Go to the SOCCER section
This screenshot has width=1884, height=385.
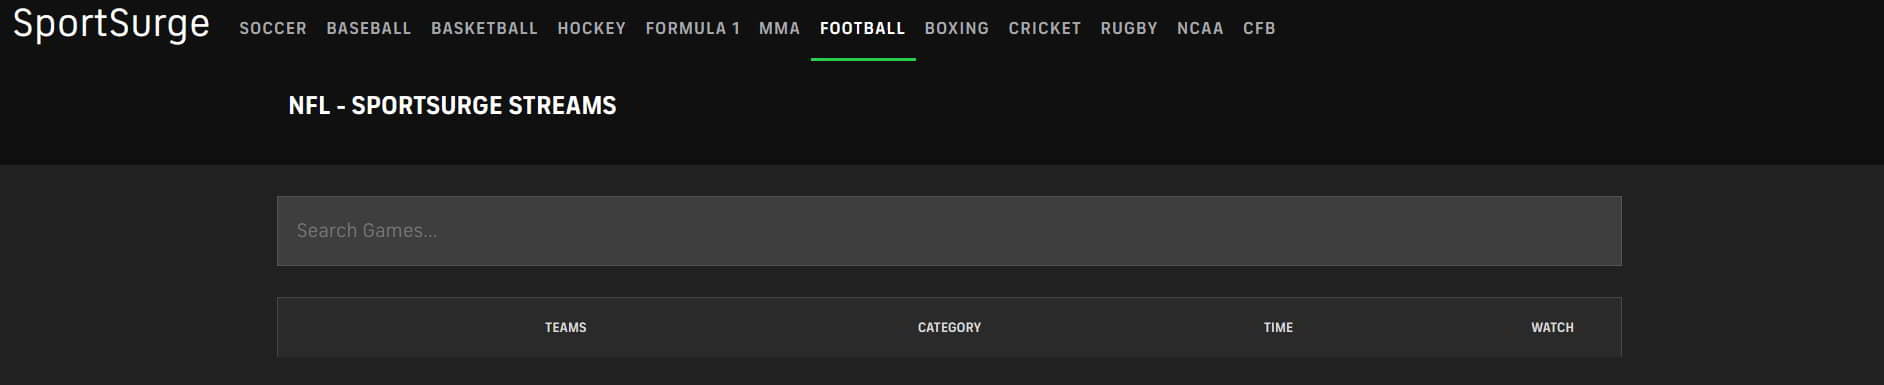273,29
